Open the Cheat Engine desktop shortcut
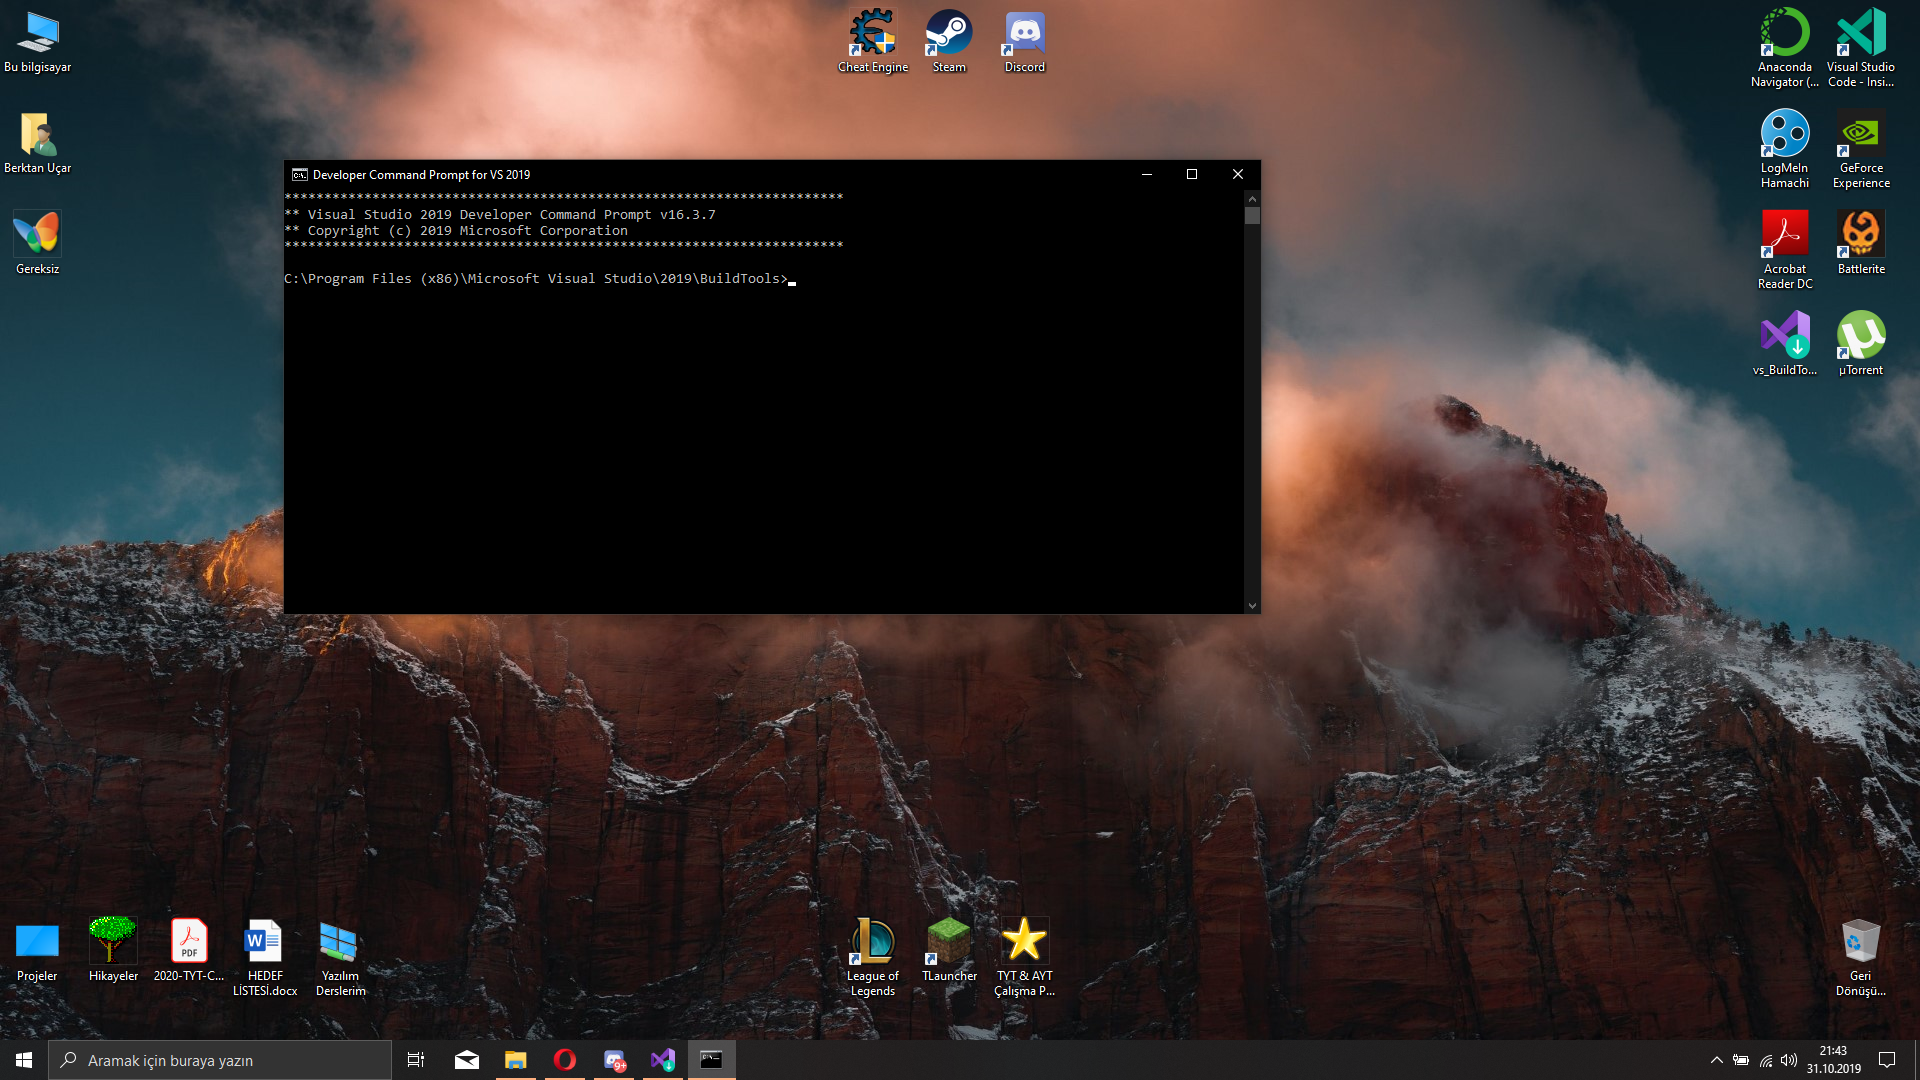The image size is (1920, 1080). pos(872,40)
